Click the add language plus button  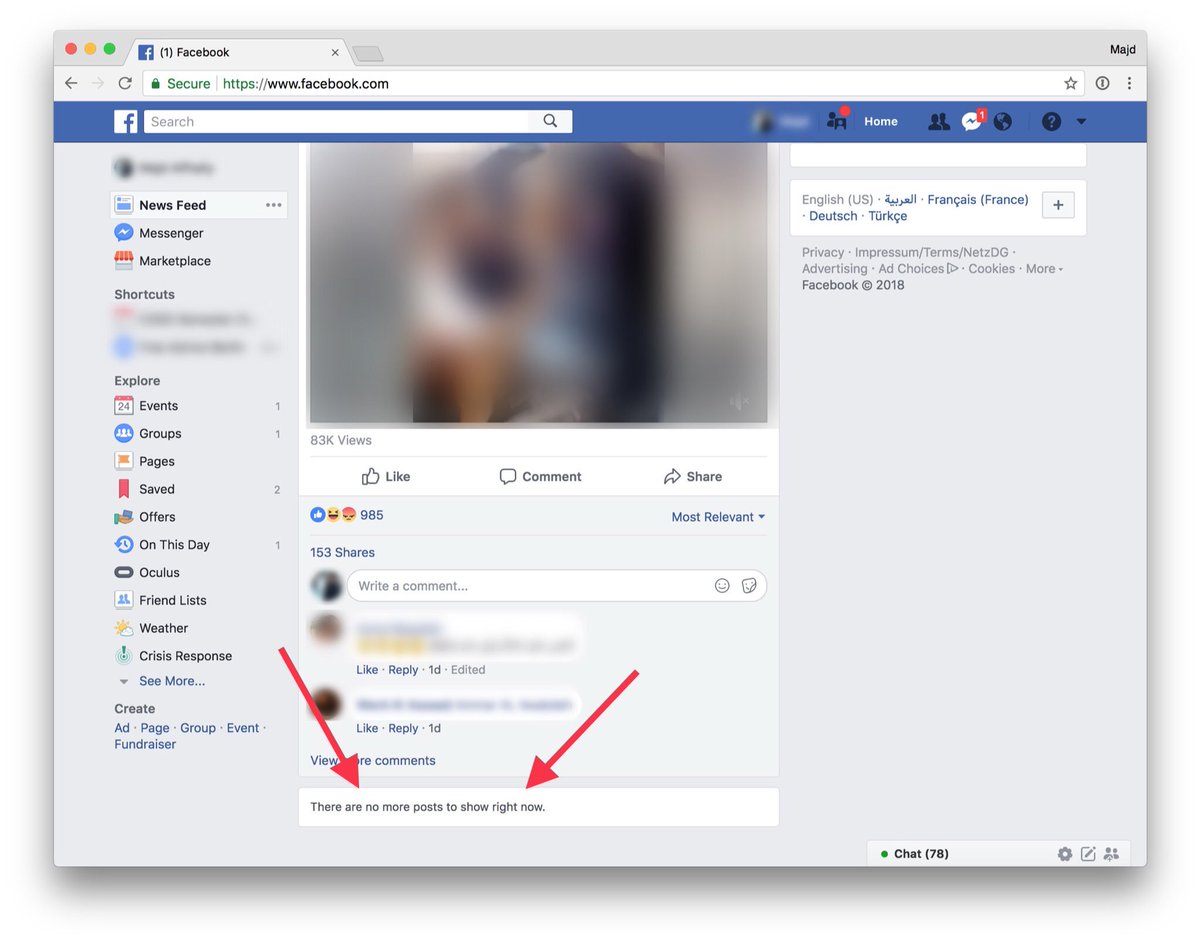coord(1058,205)
